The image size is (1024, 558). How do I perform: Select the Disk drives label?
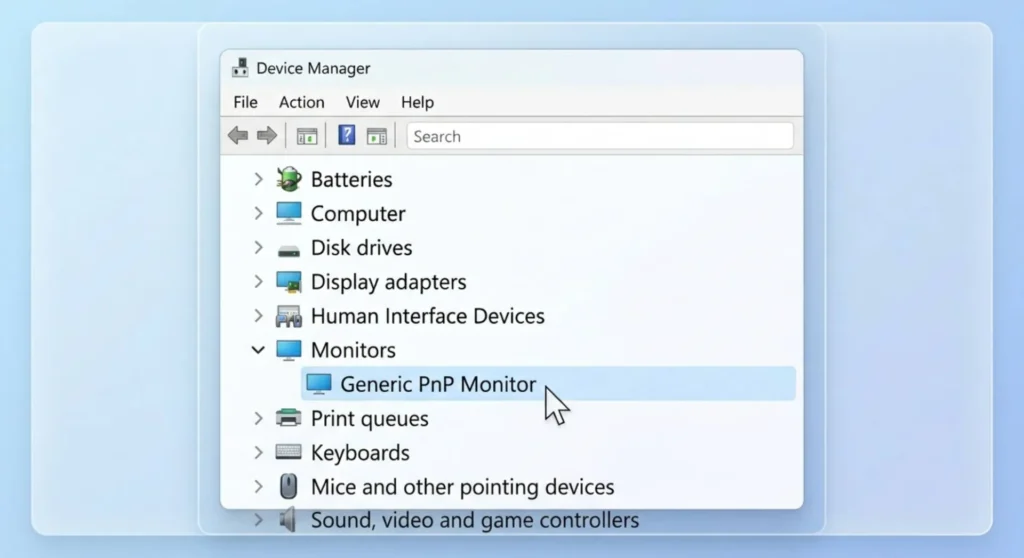362,248
